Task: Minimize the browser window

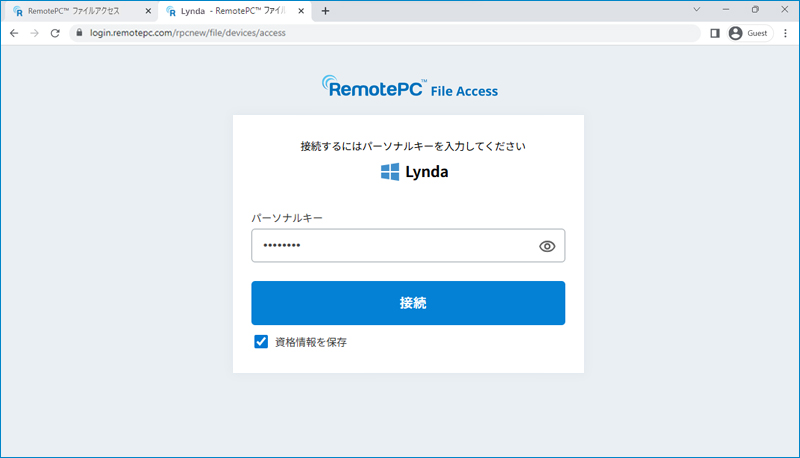Action: click(726, 10)
